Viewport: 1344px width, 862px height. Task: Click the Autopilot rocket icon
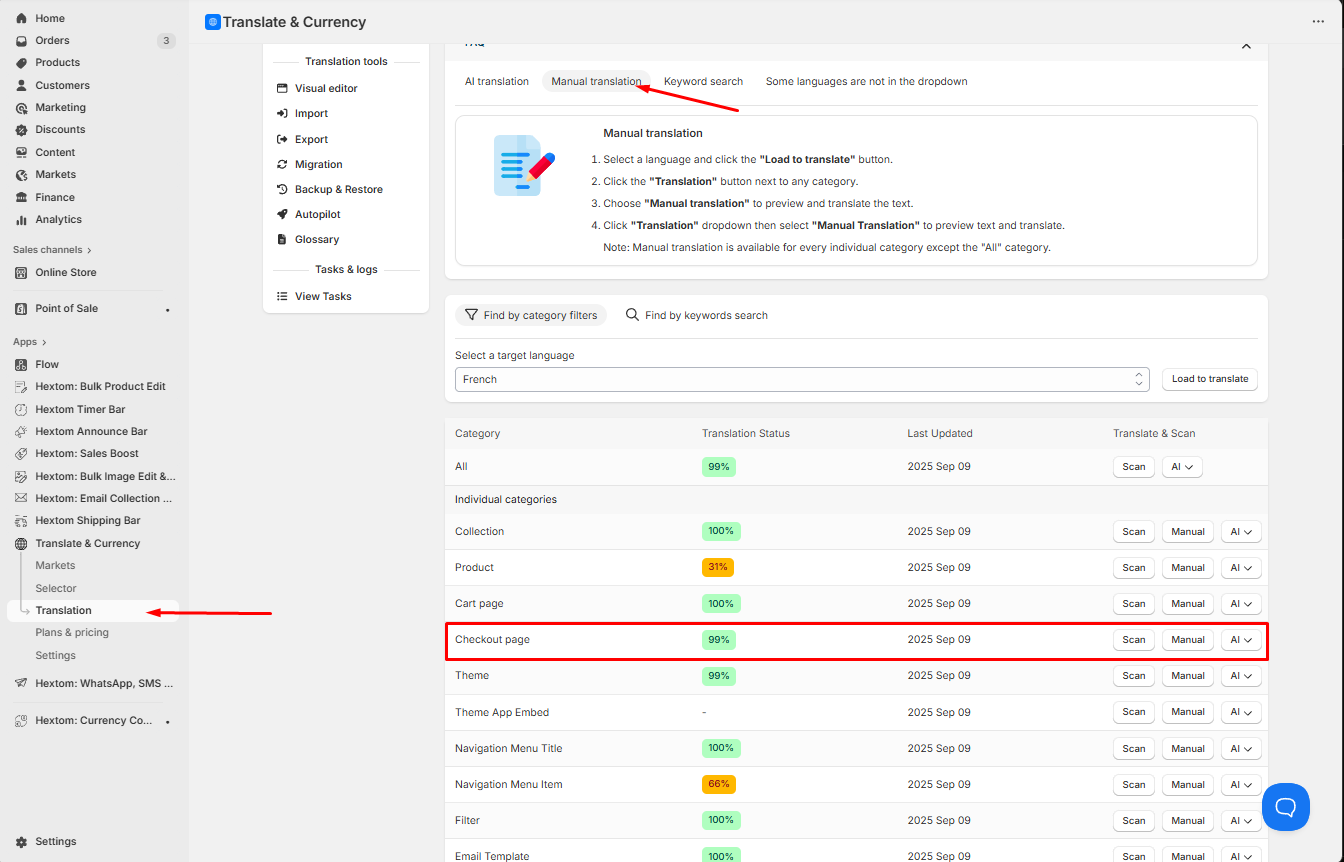[283, 215]
